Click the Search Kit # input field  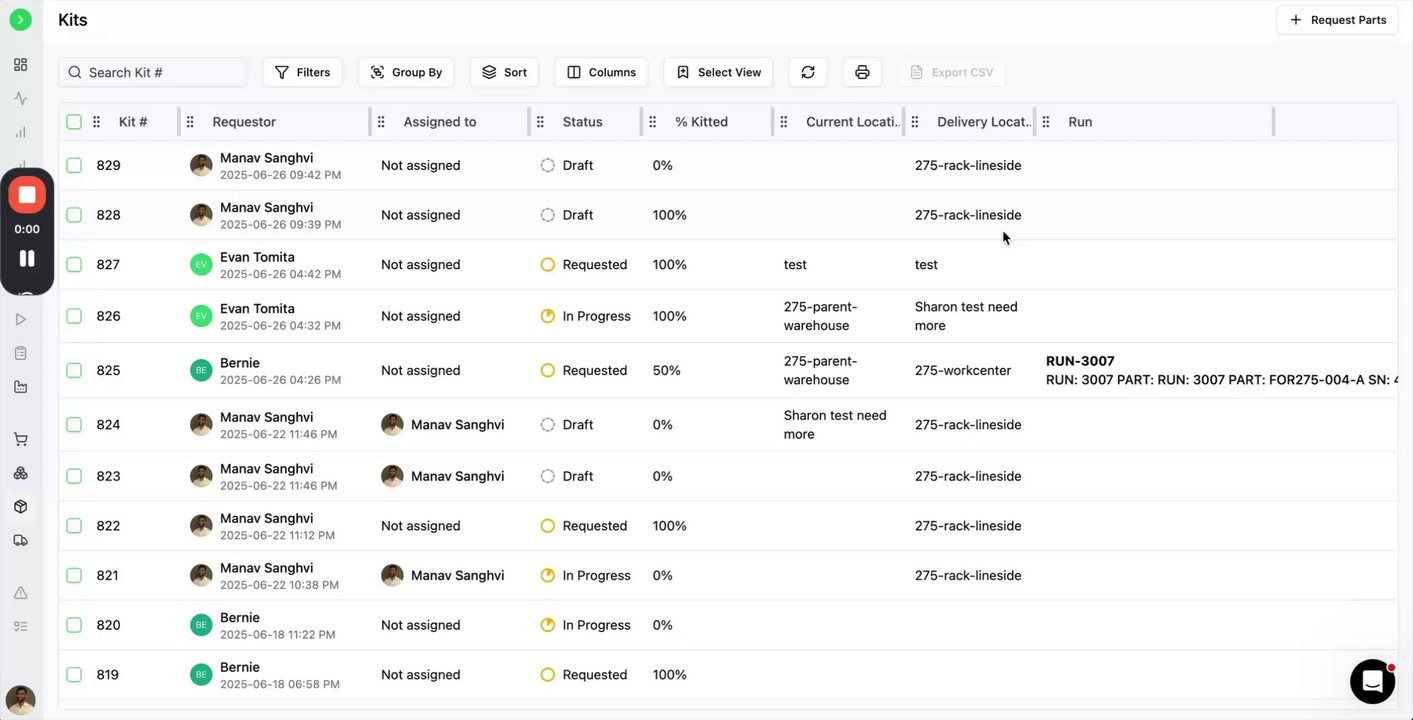(x=160, y=72)
